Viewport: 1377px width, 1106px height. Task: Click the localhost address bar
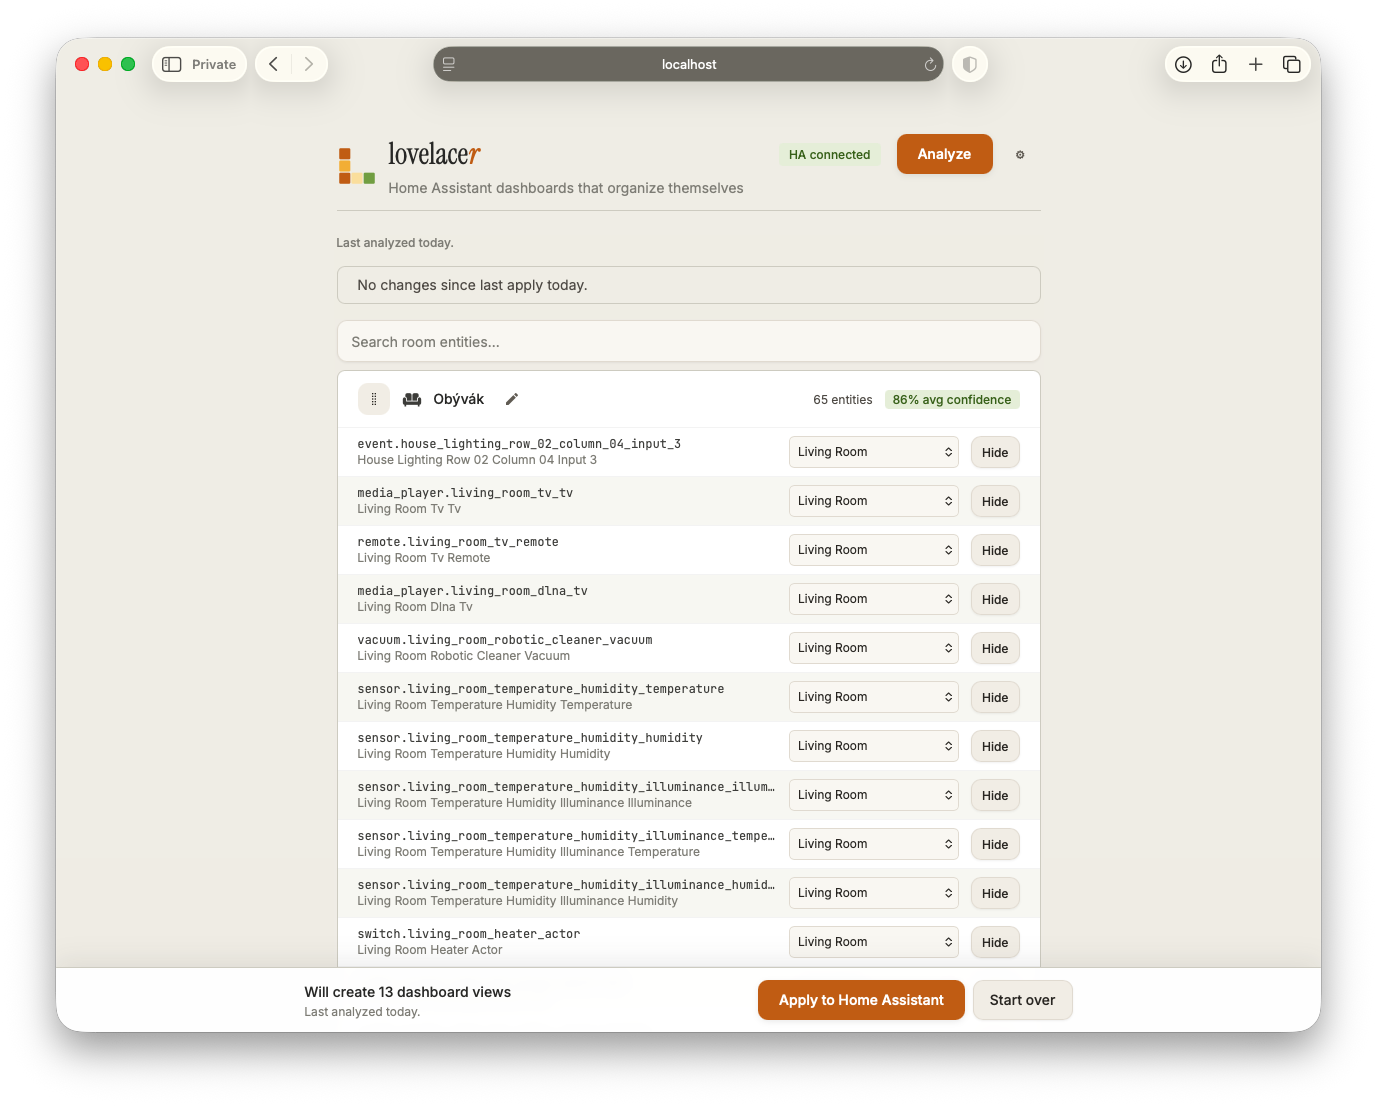point(689,64)
